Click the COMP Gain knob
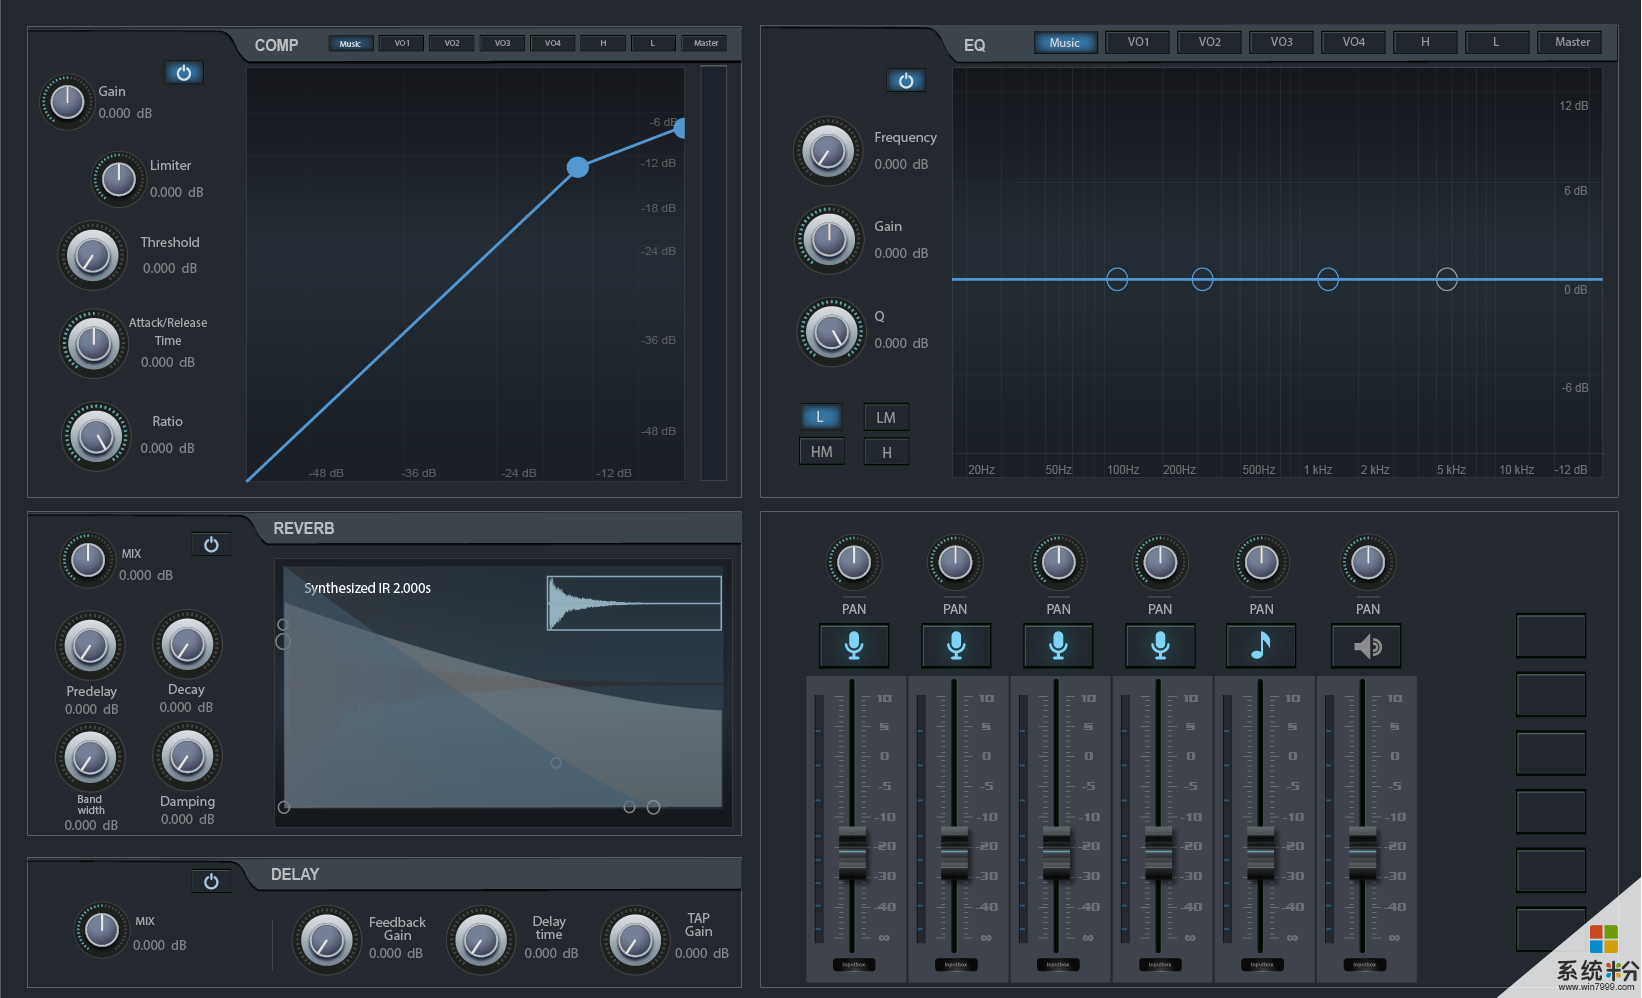The image size is (1642, 998). point(67,101)
